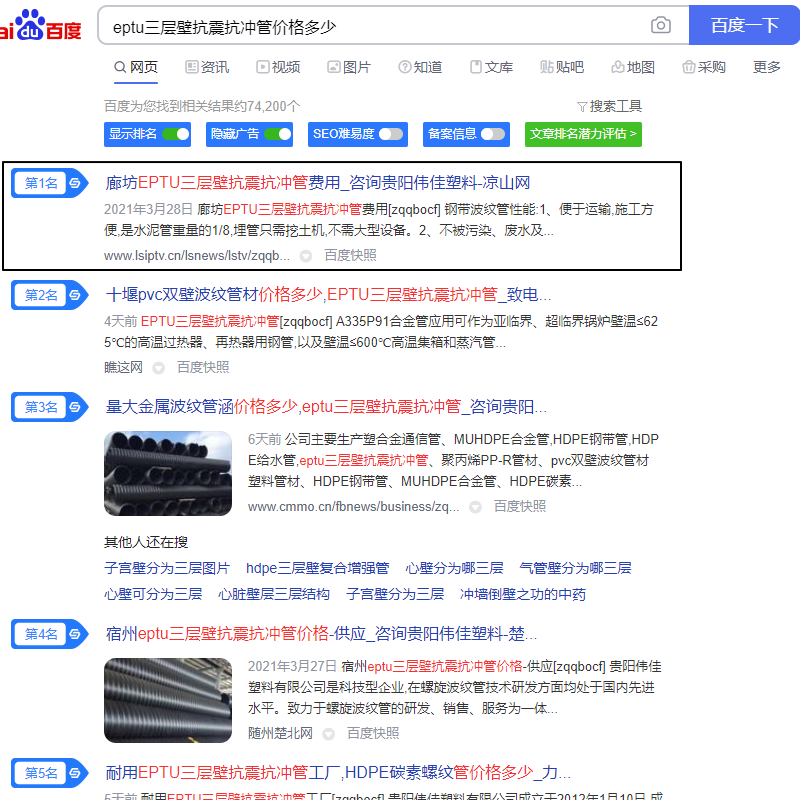Switch to the 资讯 tab
Screen dimensions: 800x800
pyautogui.click(x=207, y=67)
